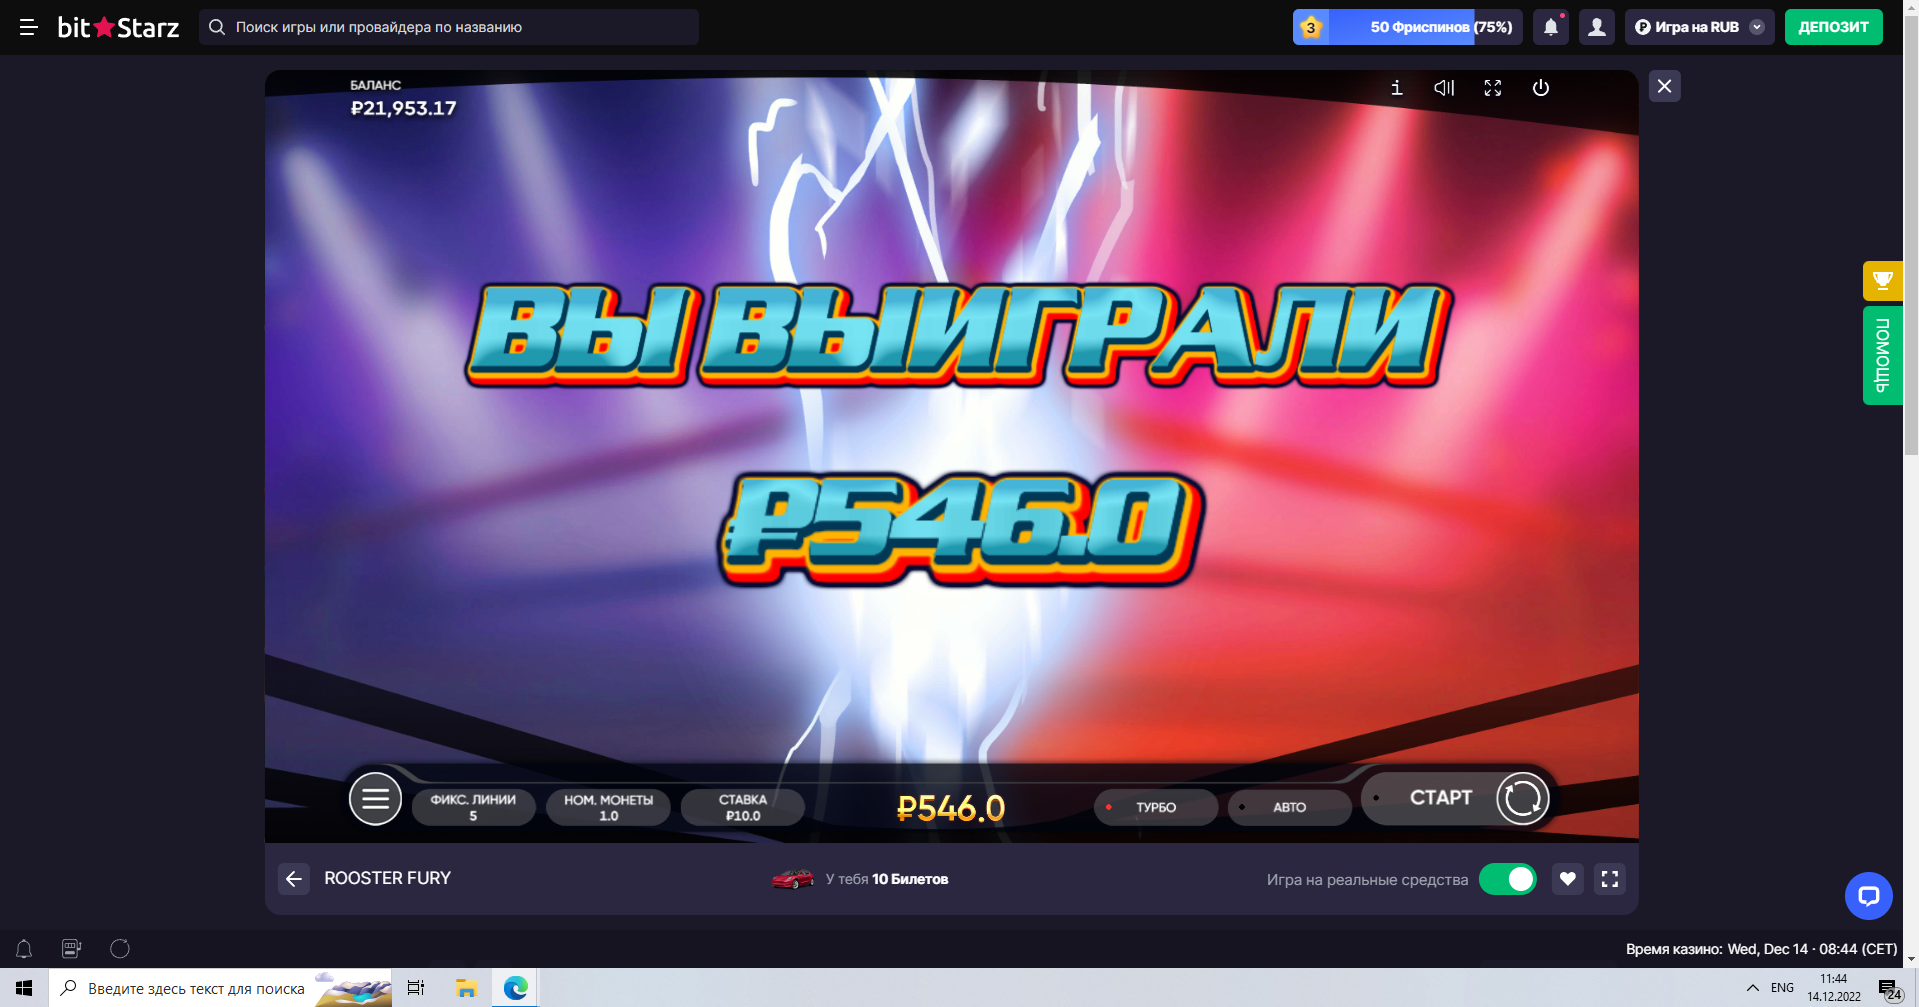This screenshot has height=1007, width=1919.
Task: Open the fixed lines selector
Action: (473, 807)
